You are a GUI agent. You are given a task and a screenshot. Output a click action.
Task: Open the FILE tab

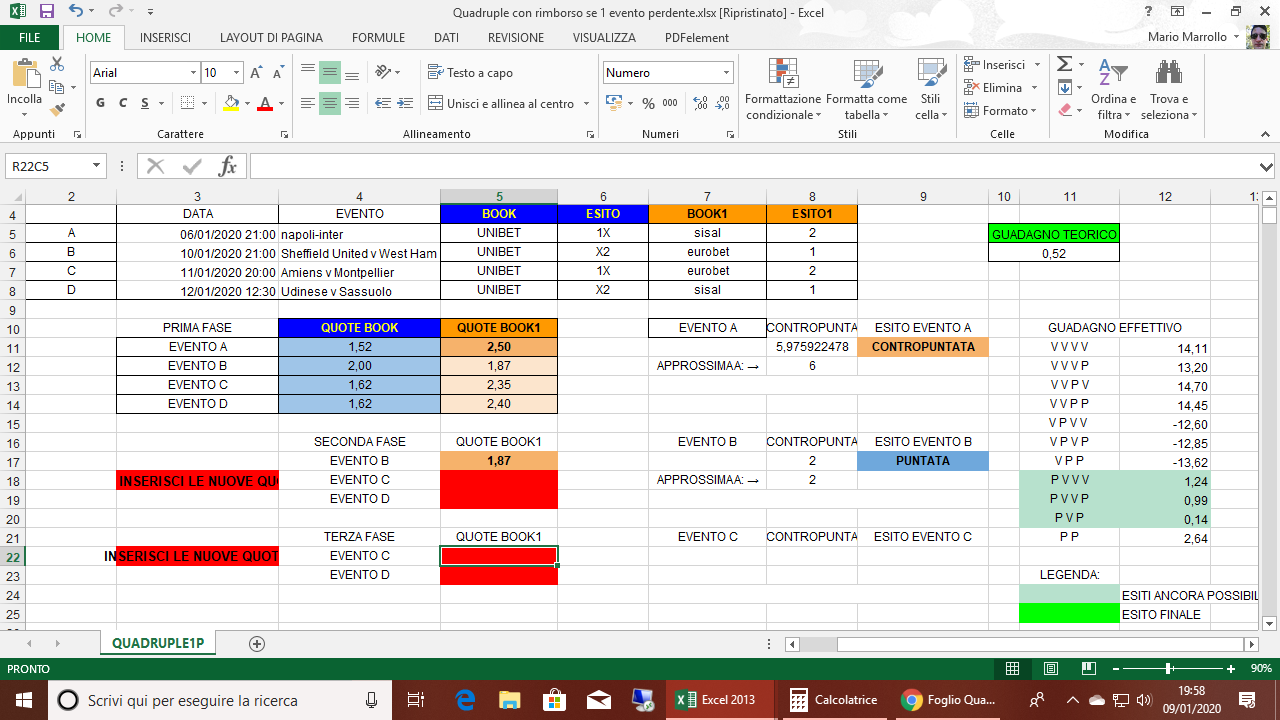point(30,38)
